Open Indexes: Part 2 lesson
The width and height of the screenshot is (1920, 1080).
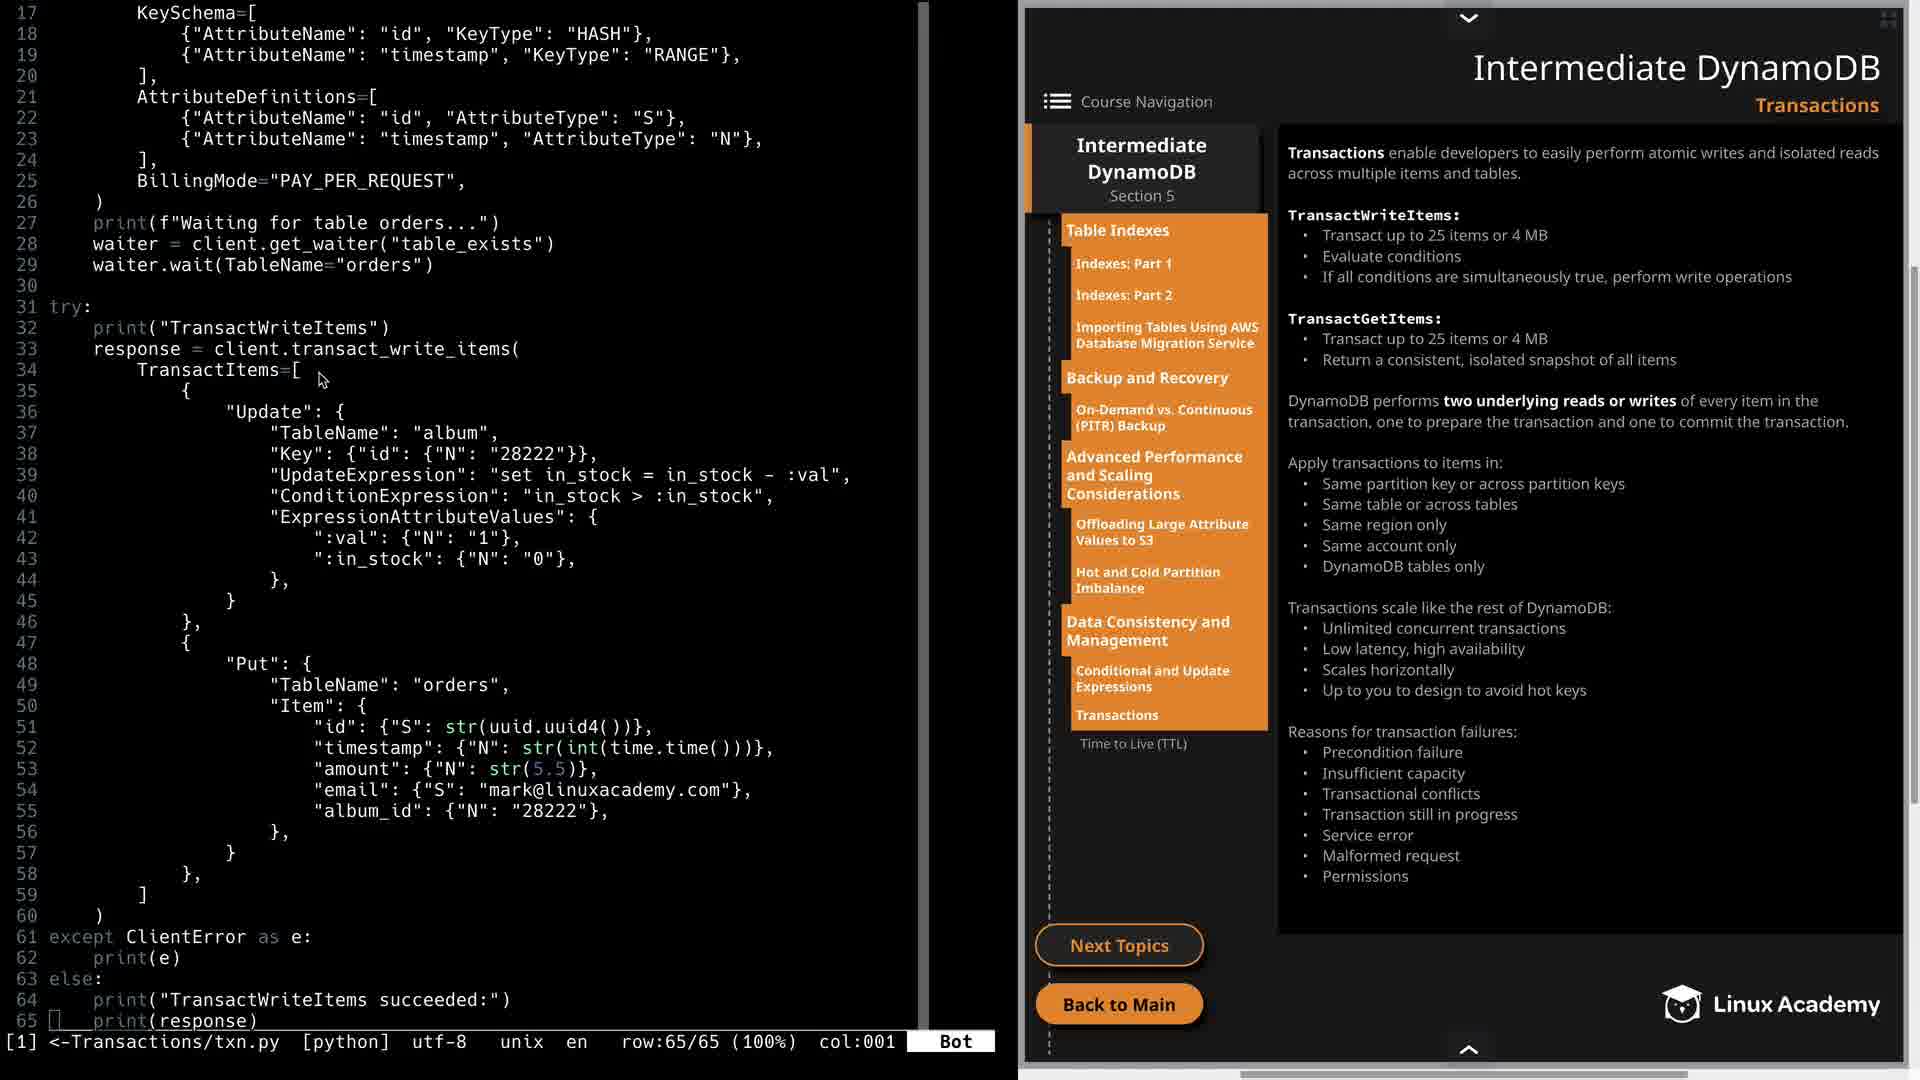(1123, 296)
